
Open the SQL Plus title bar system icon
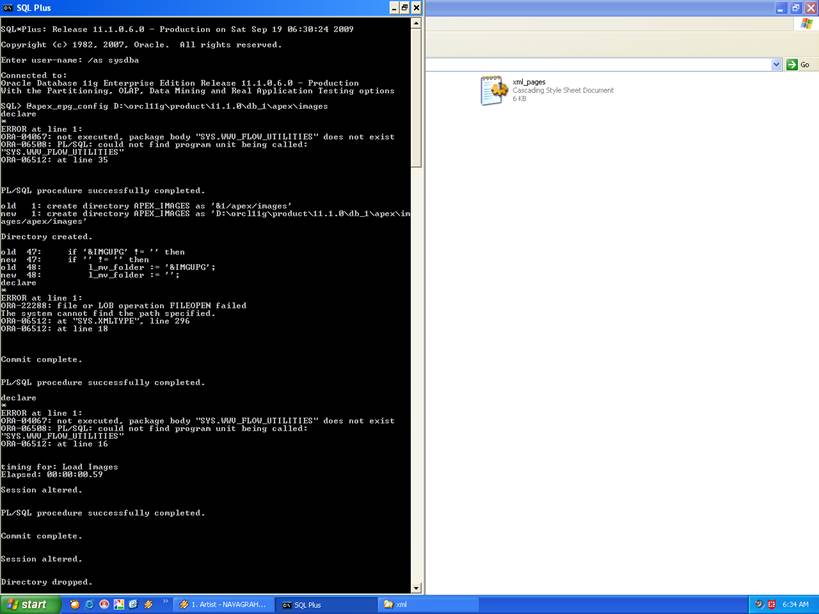click(7, 8)
